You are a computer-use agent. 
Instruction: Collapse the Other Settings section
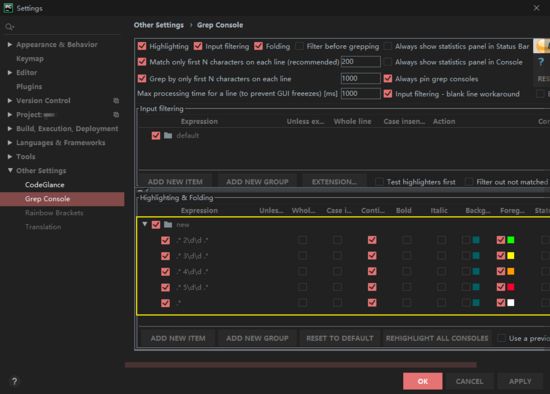(10, 171)
